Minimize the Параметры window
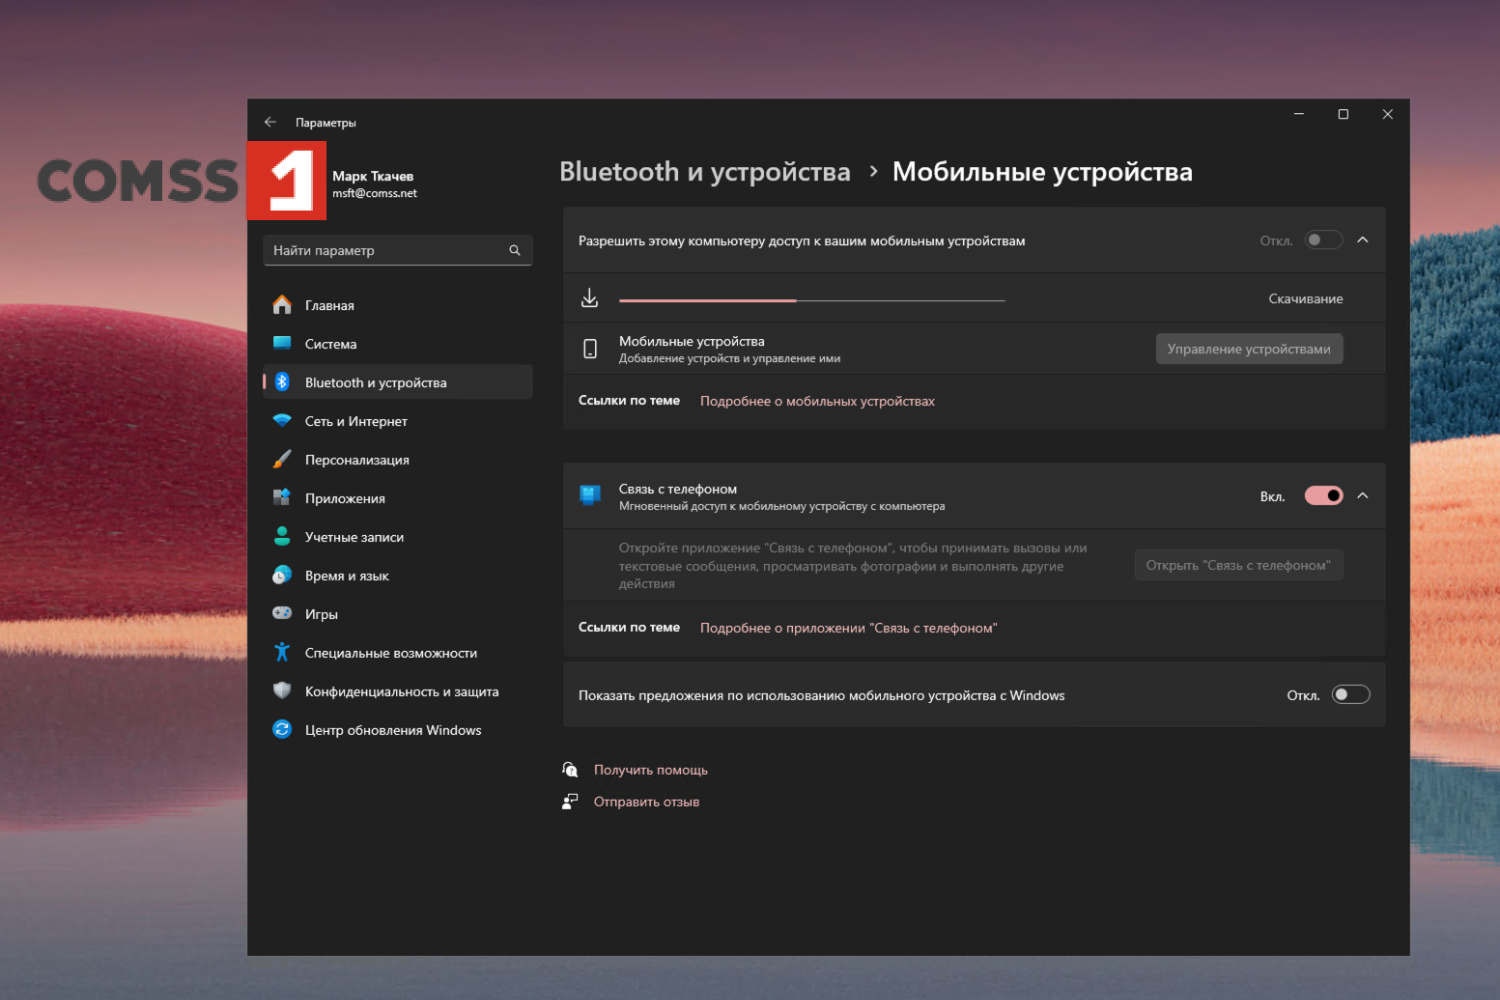Viewport: 1500px width, 1000px height. pyautogui.click(x=1299, y=114)
